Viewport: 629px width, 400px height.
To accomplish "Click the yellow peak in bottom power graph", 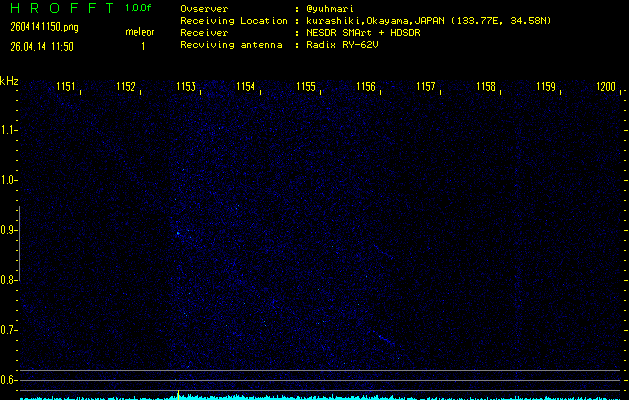I will coord(178,393).
